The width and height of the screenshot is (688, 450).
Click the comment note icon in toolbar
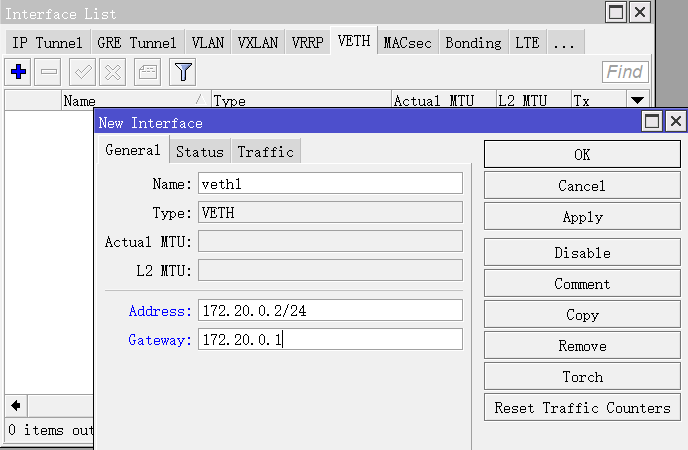(147, 72)
